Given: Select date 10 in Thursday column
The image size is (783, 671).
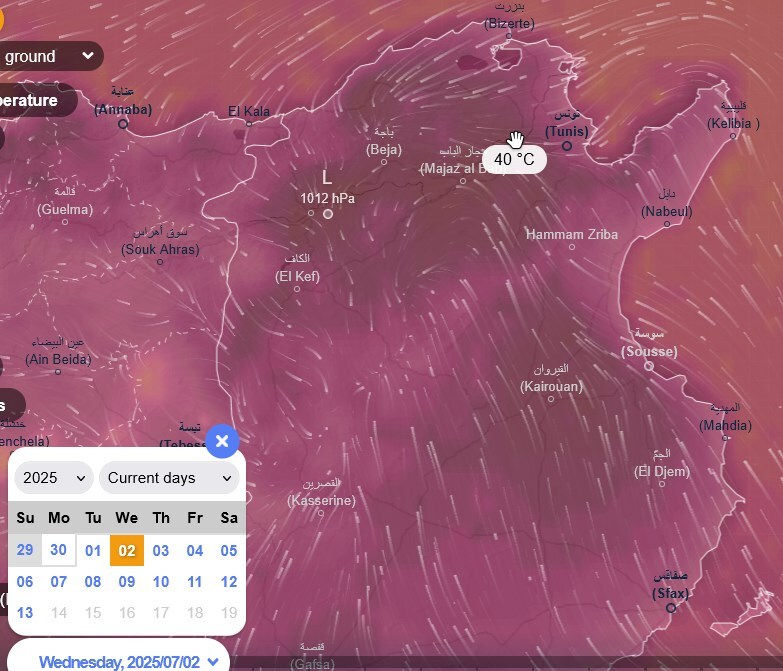Looking at the screenshot, I should [x=161, y=582].
